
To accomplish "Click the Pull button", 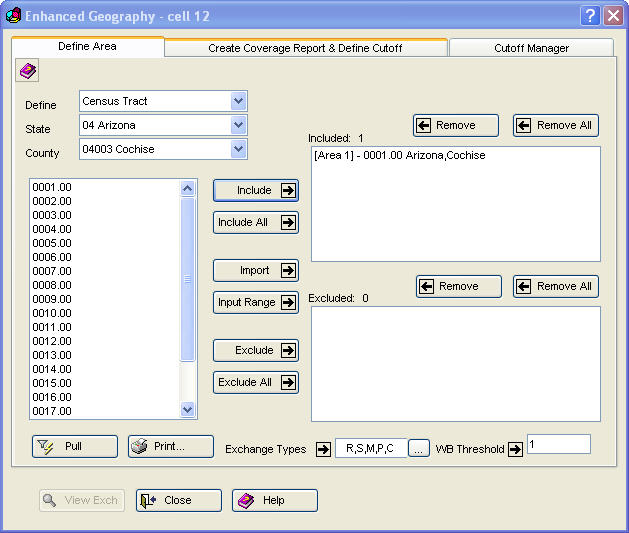I will coord(74,447).
